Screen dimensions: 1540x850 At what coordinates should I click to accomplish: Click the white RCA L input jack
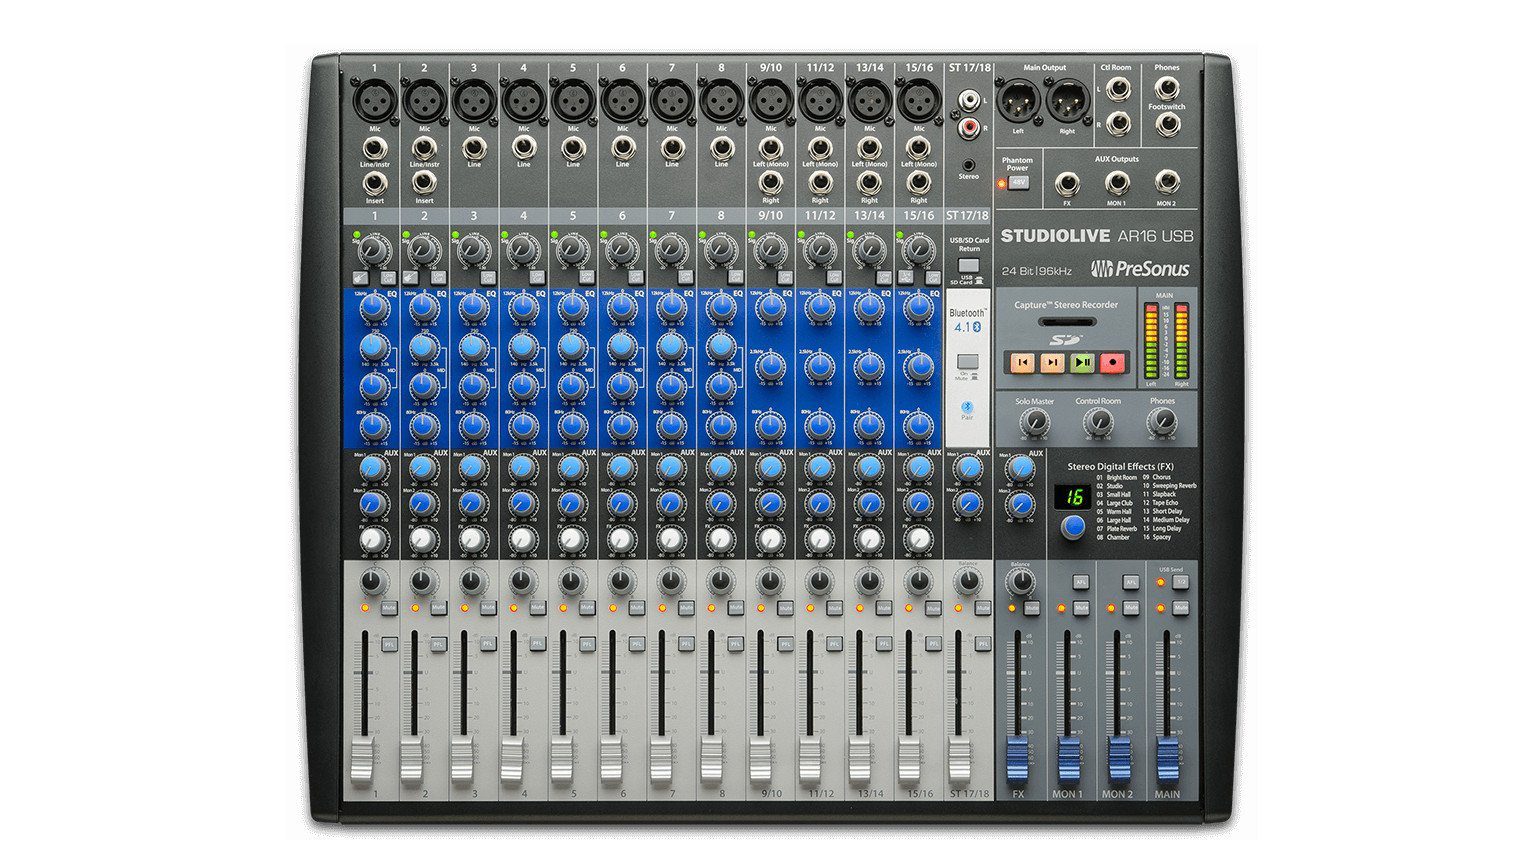pos(969,101)
